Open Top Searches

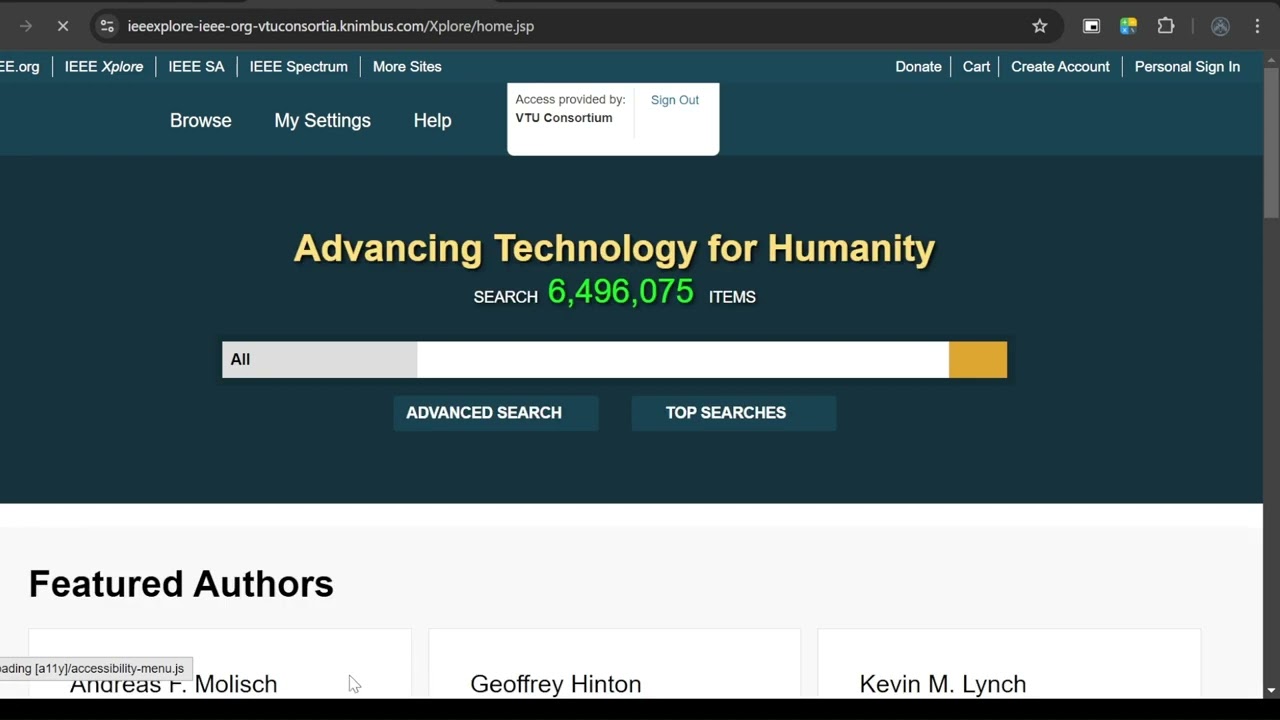pos(734,413)
